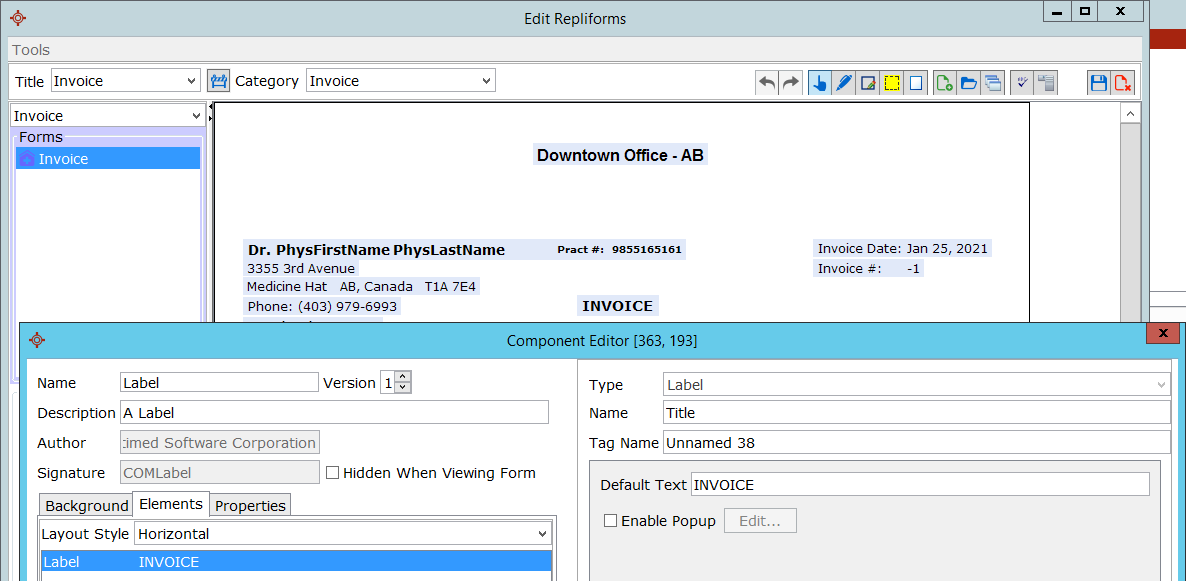Choose the yellow dashed selection tool

tap(892, 83)
